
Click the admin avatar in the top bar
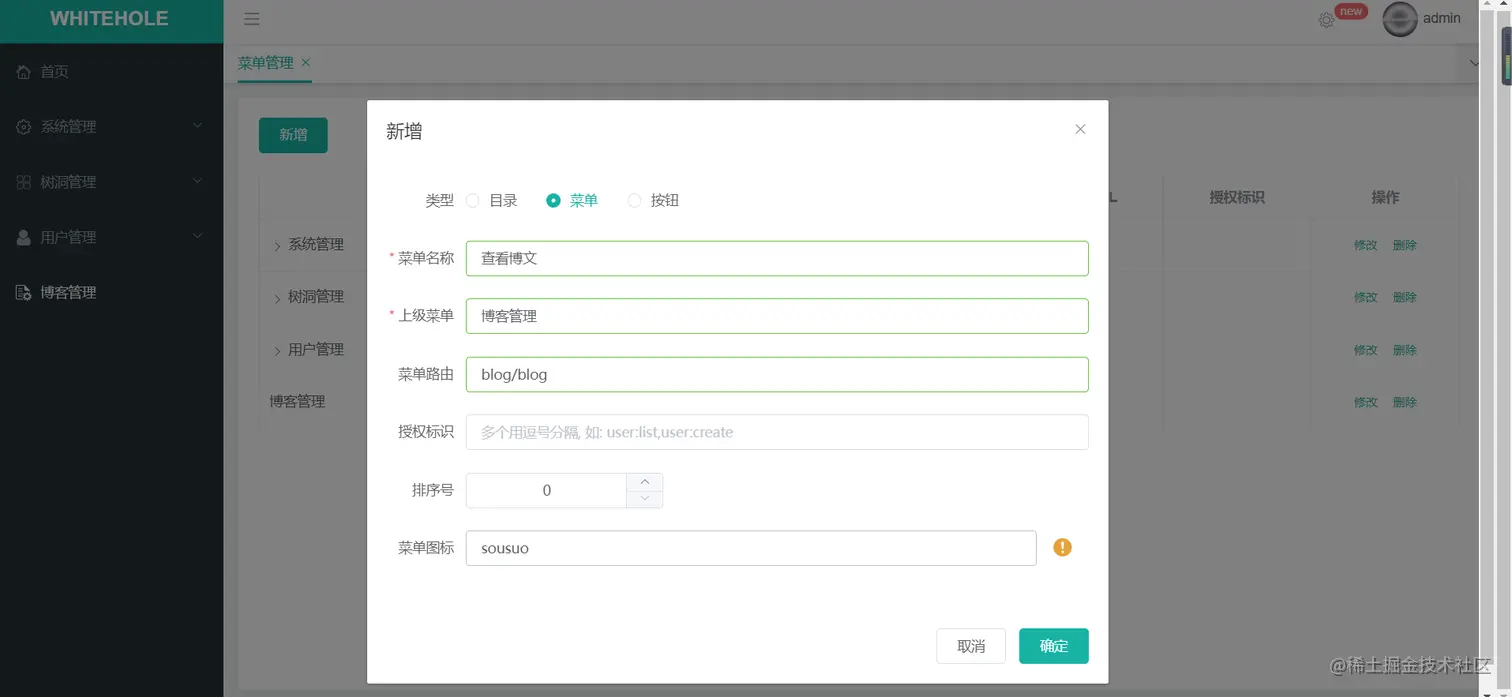point(1400,18)
